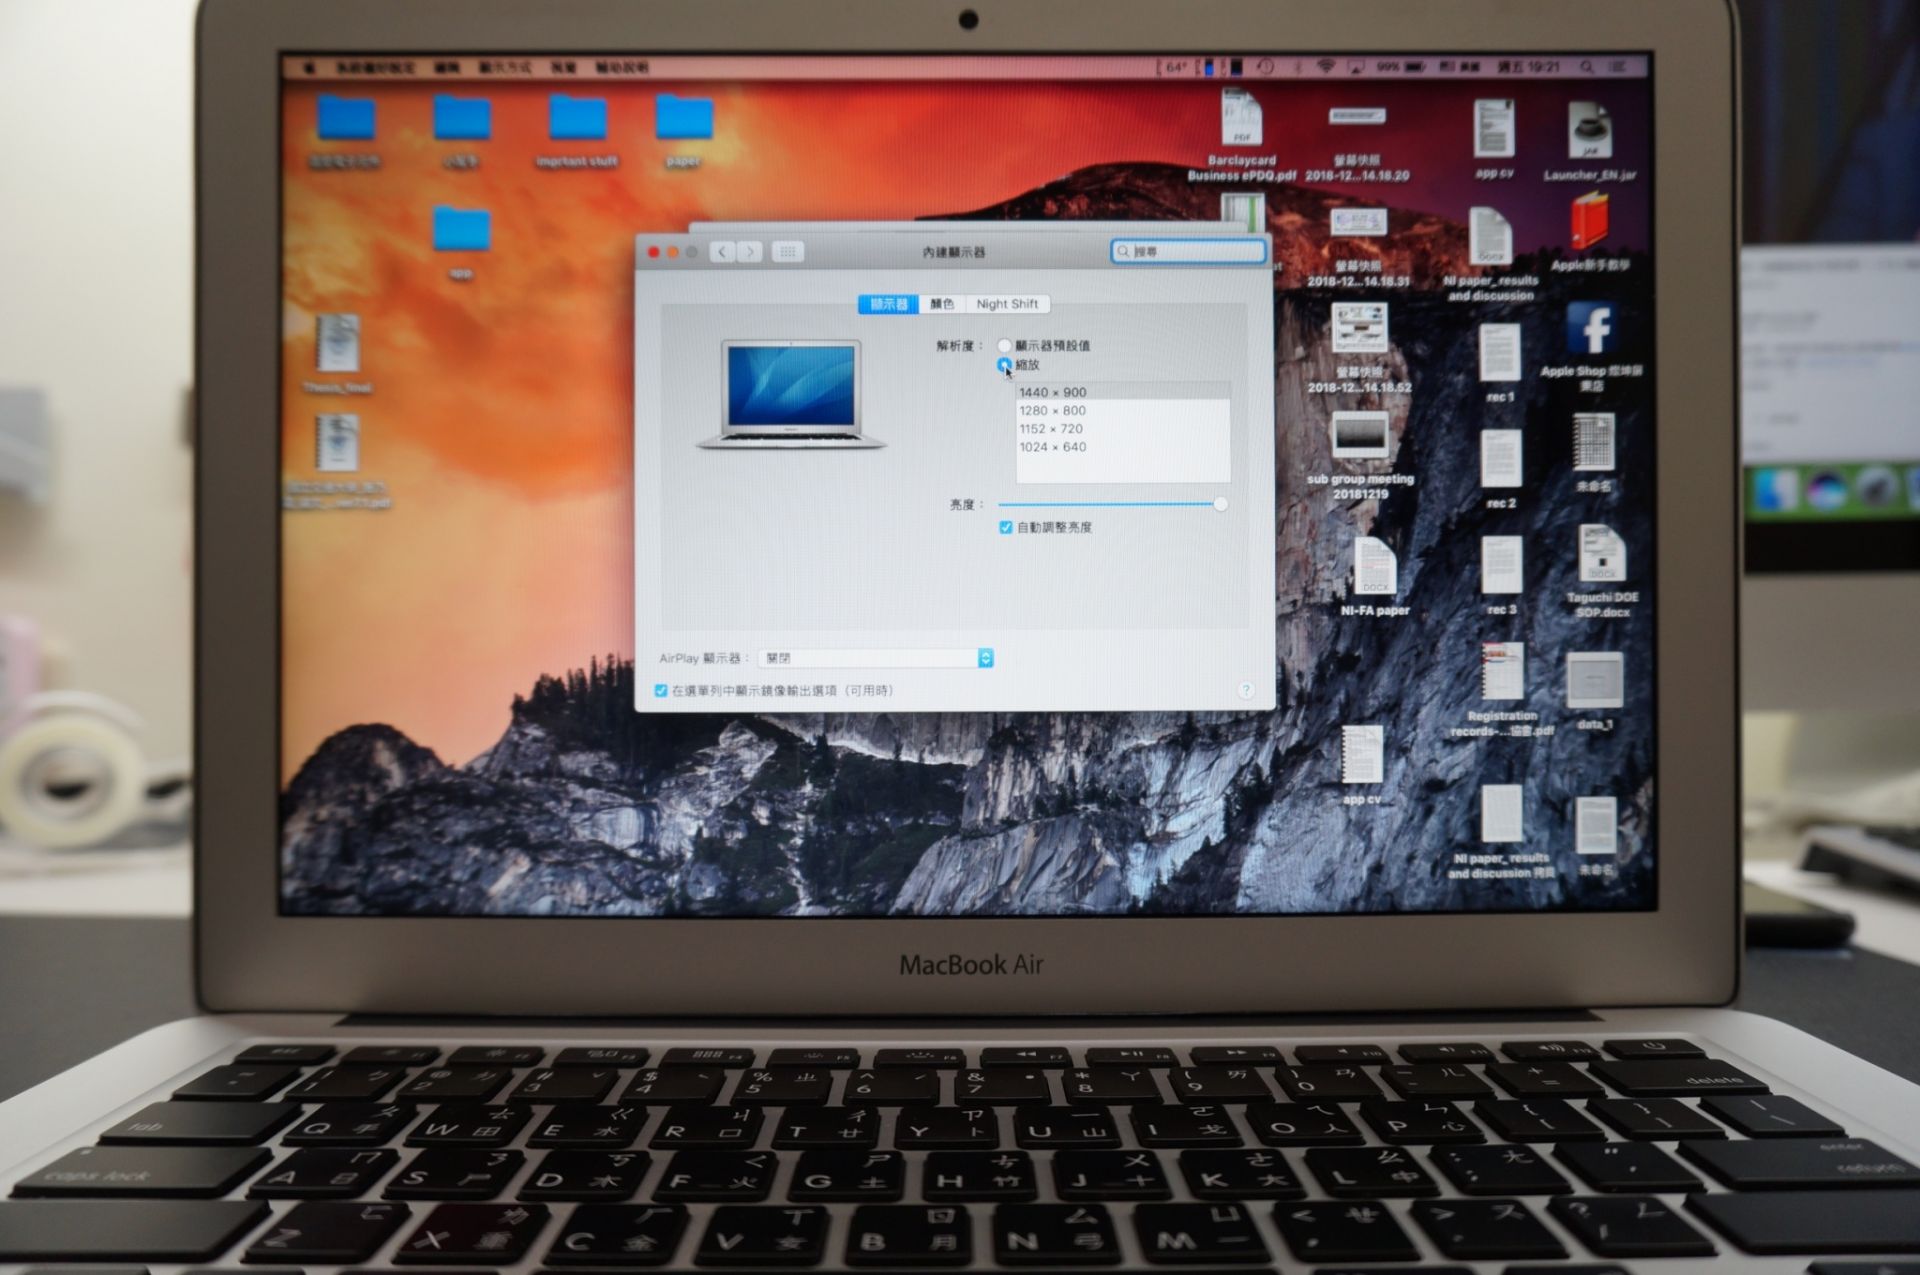Select the imprtant stuff folder
This screenshot has width=1920, height=1275.
(577, 119)
